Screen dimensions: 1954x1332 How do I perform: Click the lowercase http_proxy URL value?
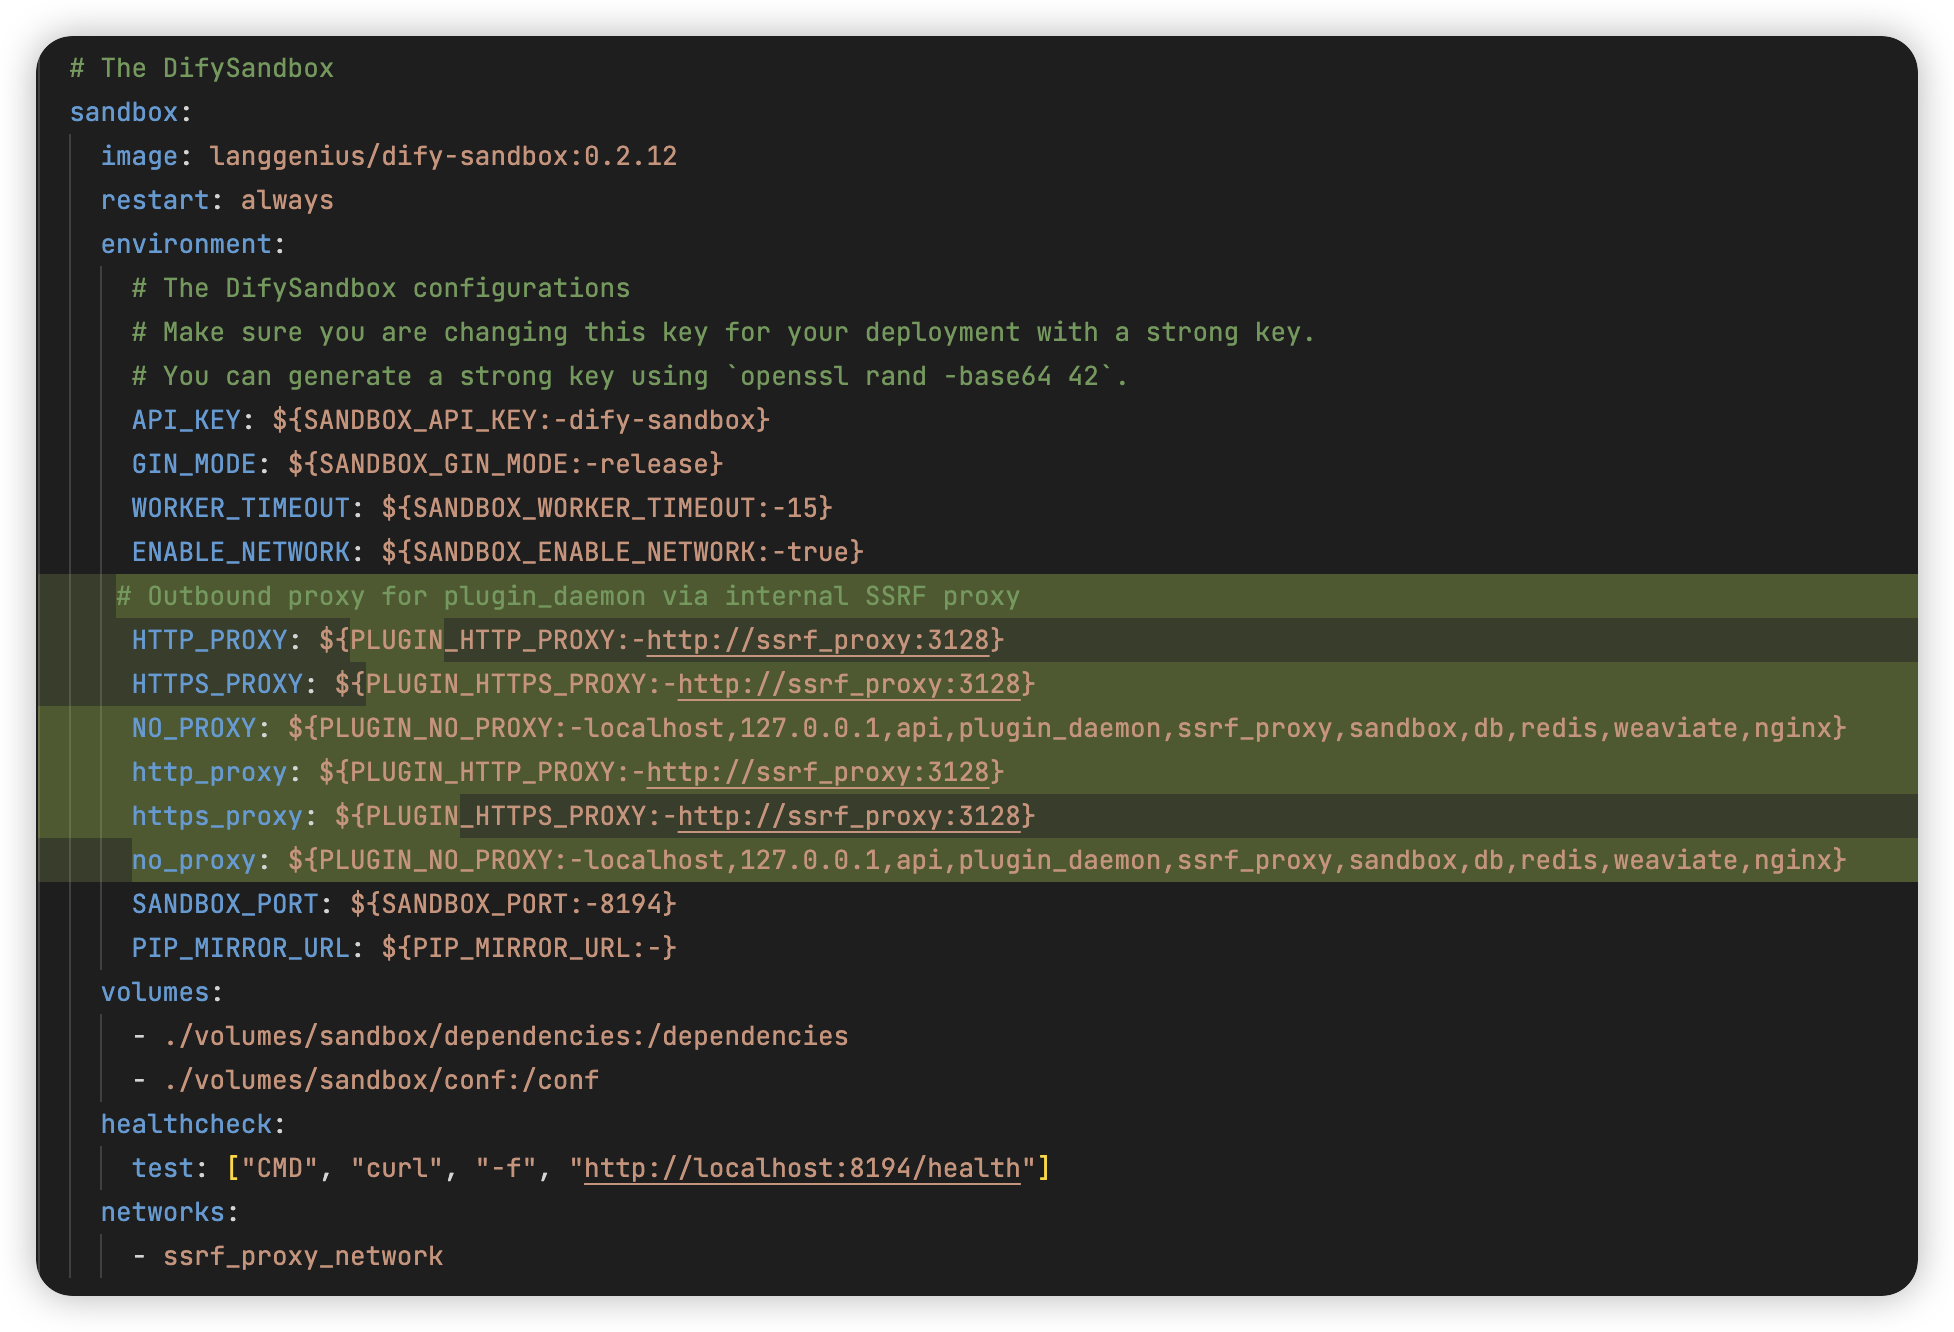818,772
